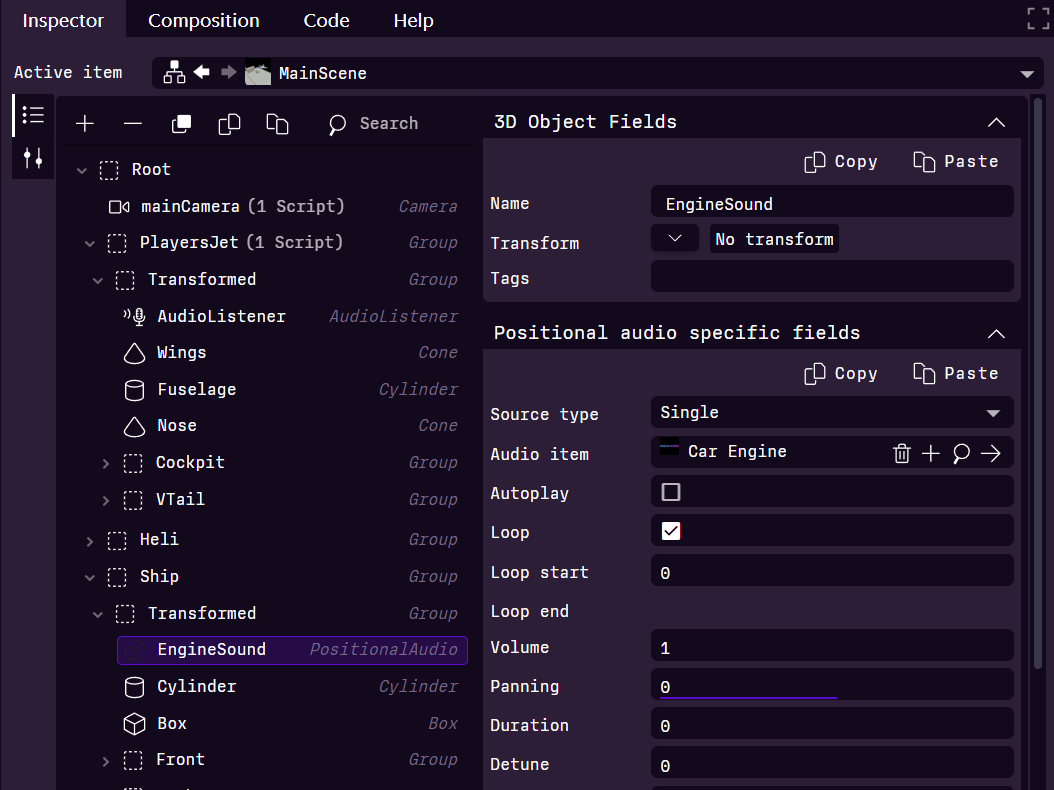1054x790 pixels.
Task: Open the audio item search (magnifier) icon
Action: [960, 452]
